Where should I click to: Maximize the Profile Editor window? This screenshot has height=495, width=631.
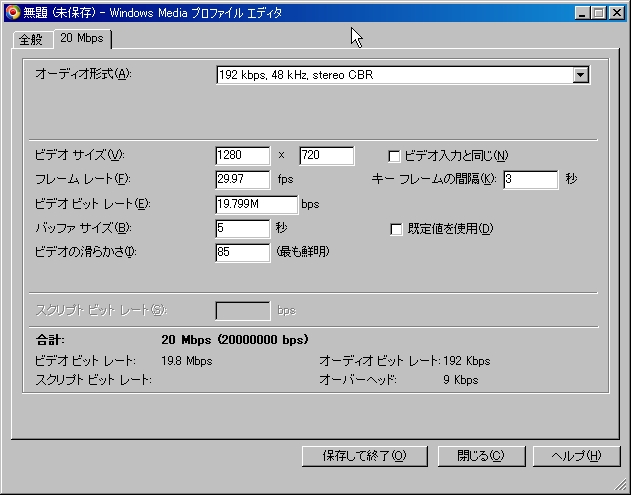point(598,13)
